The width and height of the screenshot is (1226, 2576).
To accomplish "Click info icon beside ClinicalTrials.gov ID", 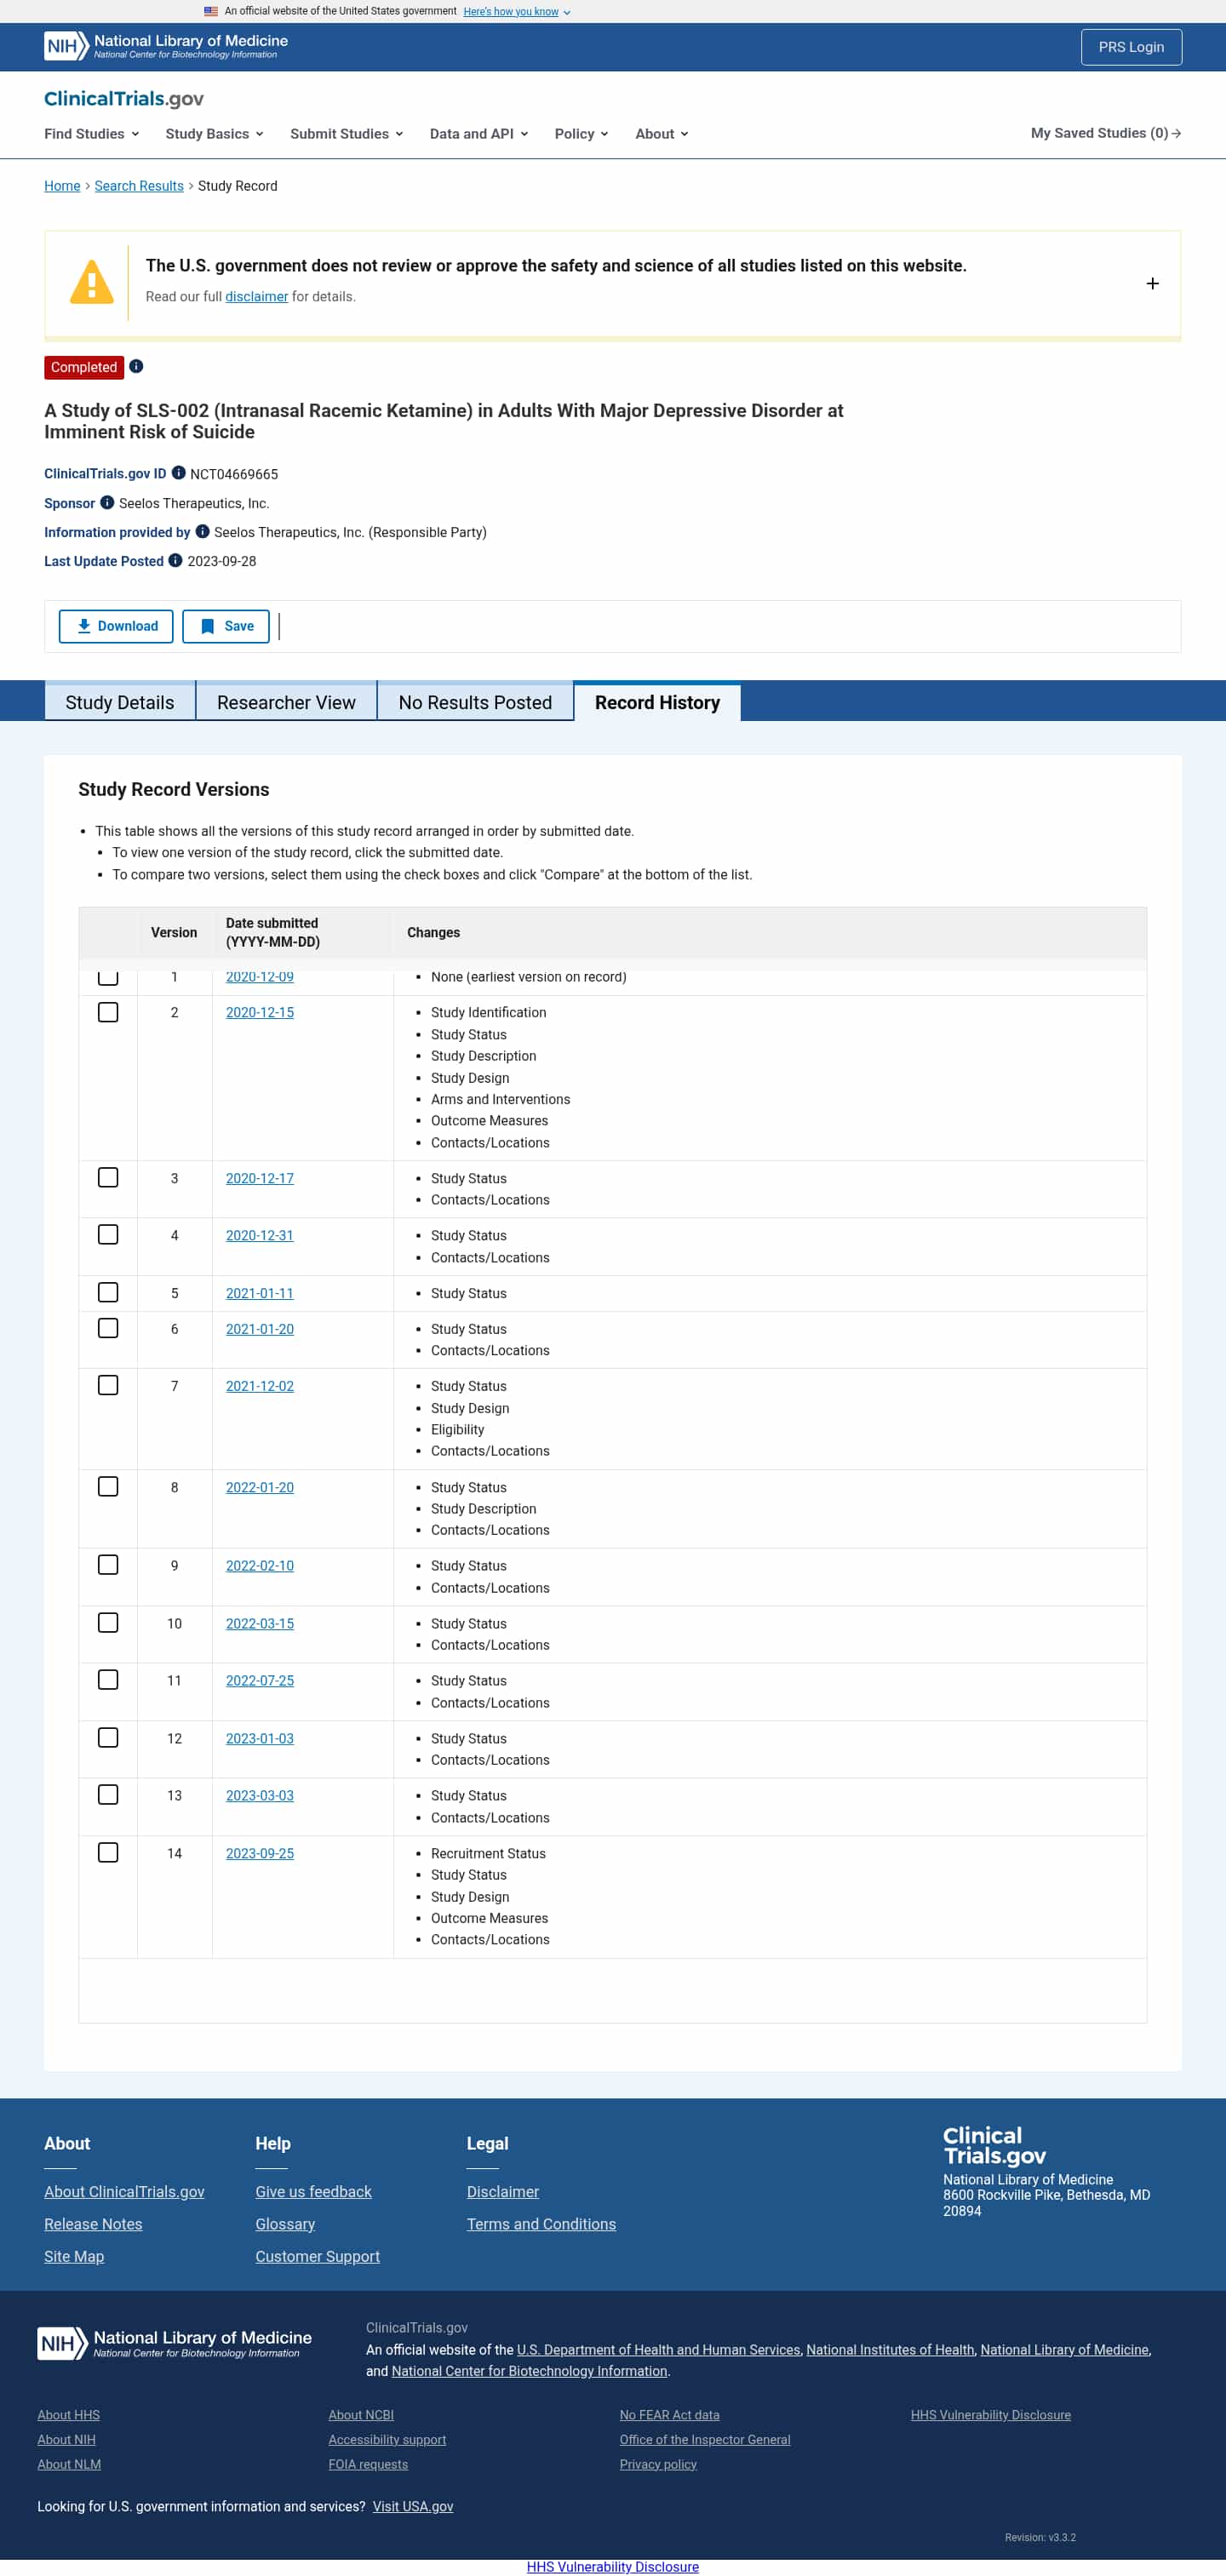I will [178, 473].
